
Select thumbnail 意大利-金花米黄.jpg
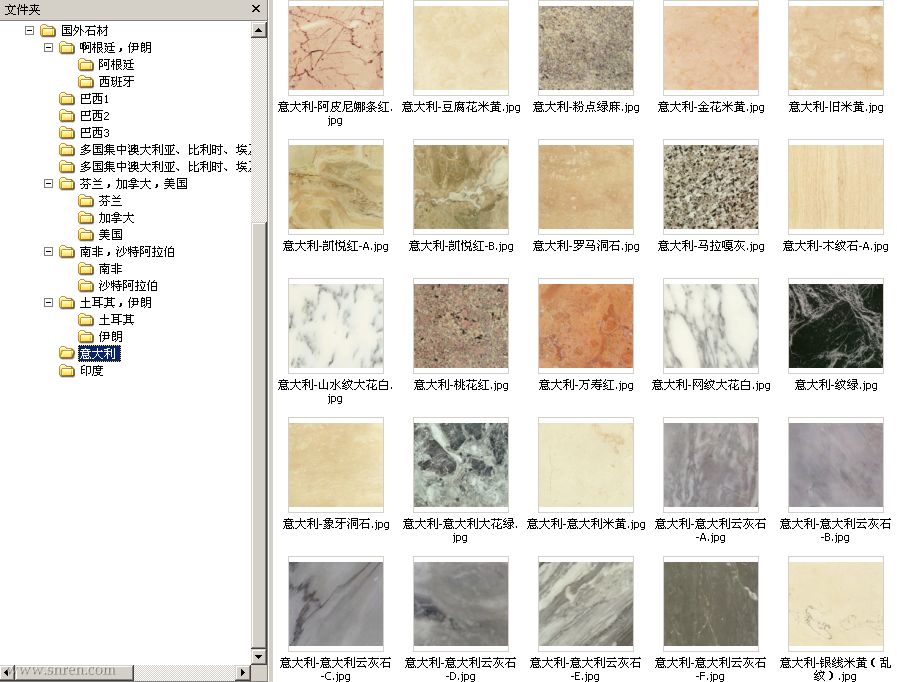pos(711,48)
